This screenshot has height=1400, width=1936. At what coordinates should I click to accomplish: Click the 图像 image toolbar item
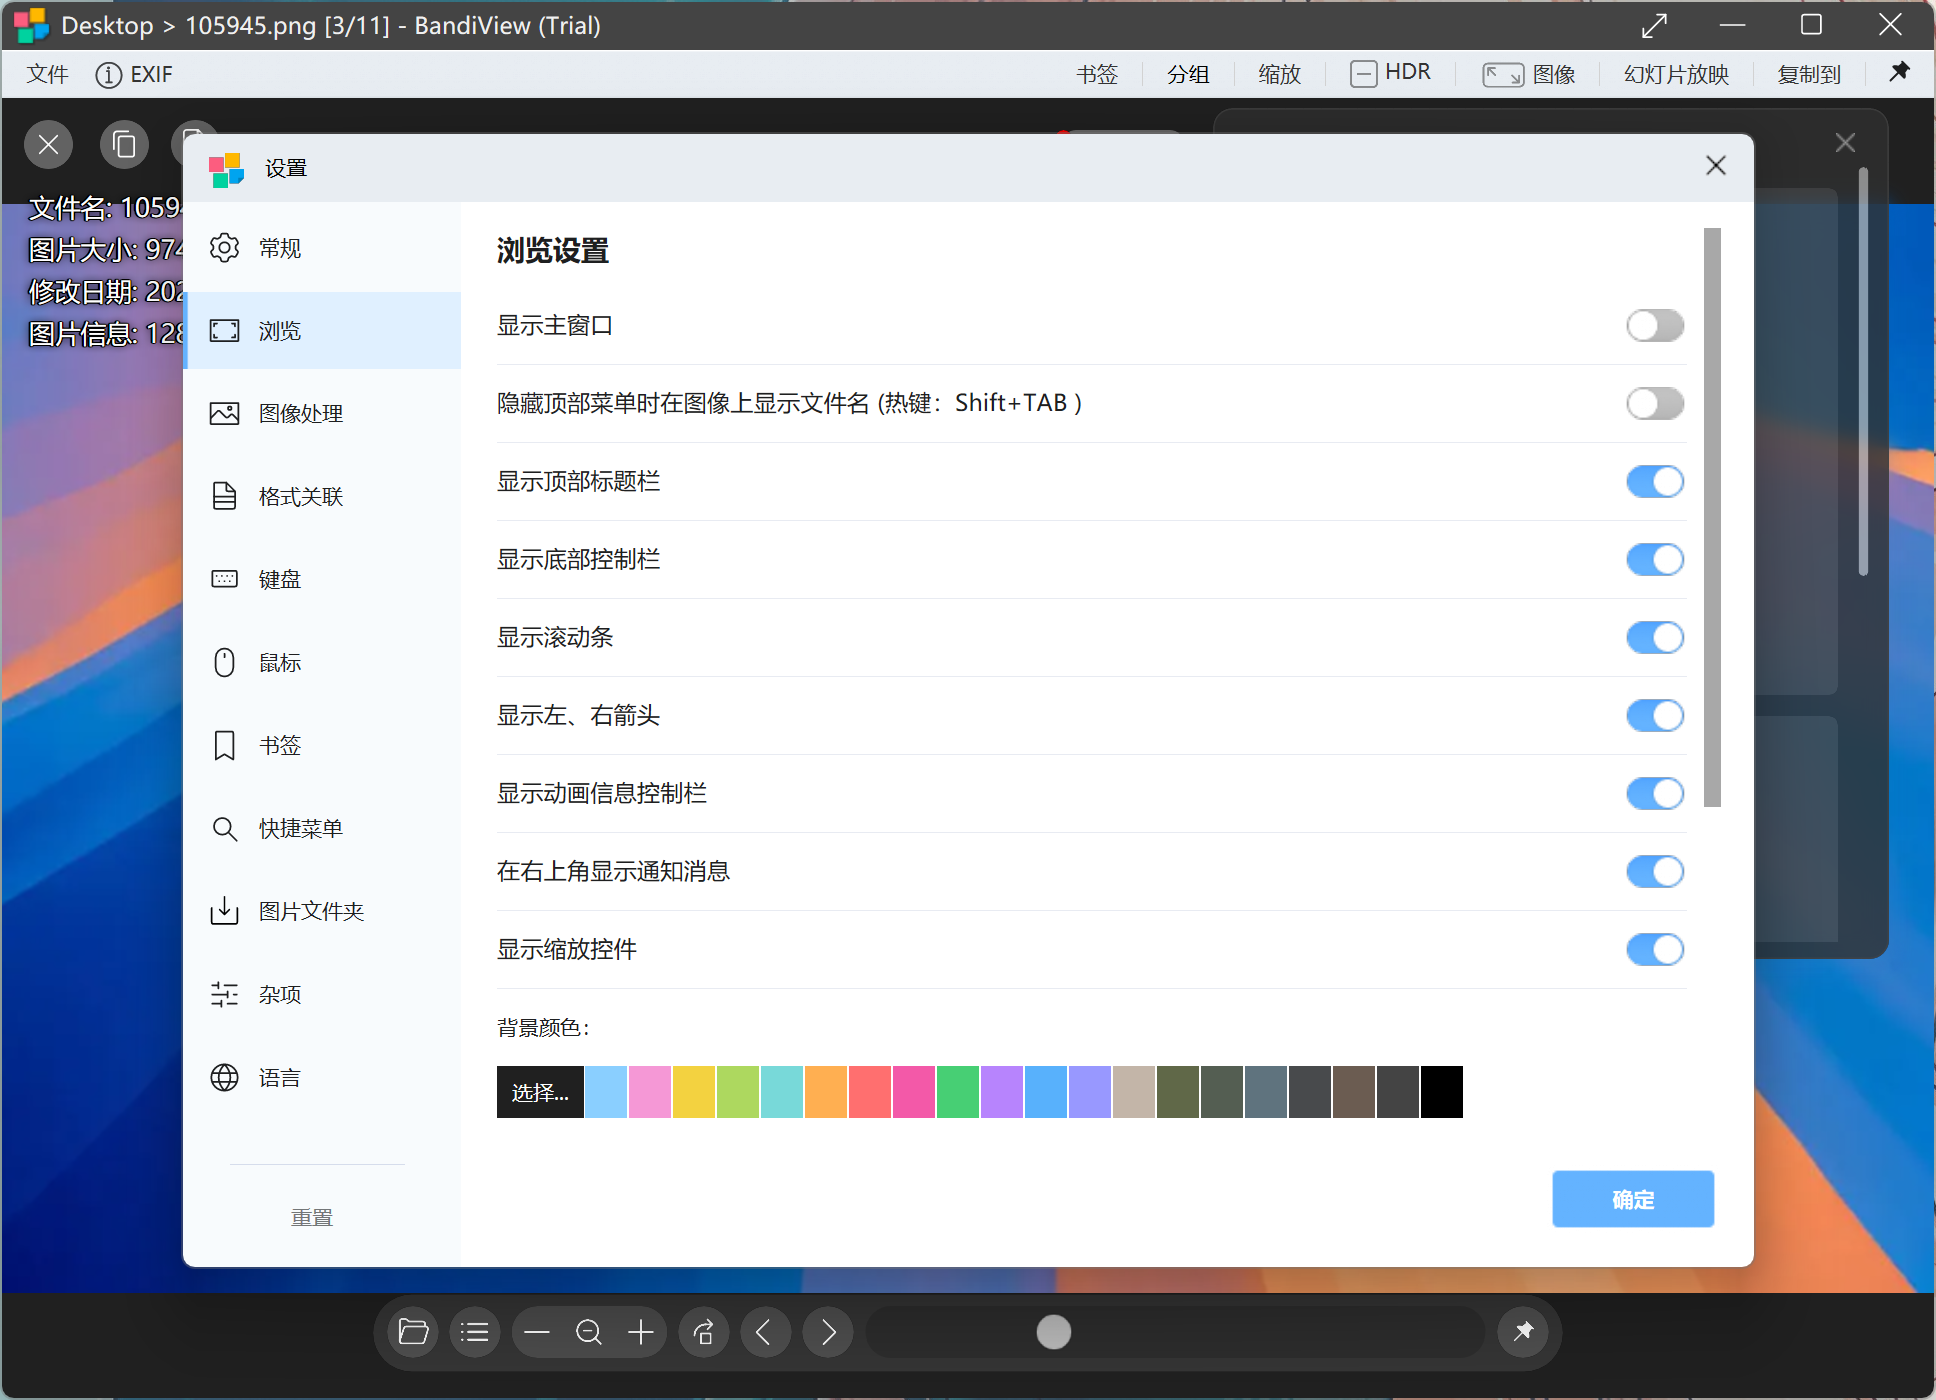[x=1529, y=74]
